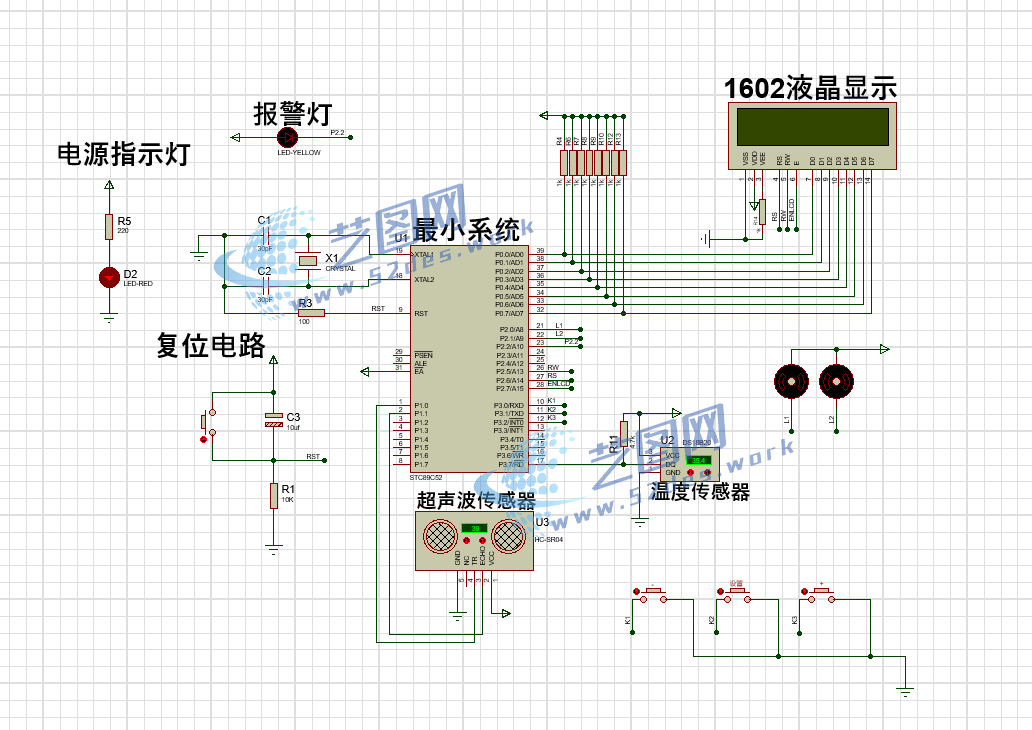This screenshot has width=1032, height=730.
Task: Select the ground symbol left of LCD pins
Action: coord(706,239)
